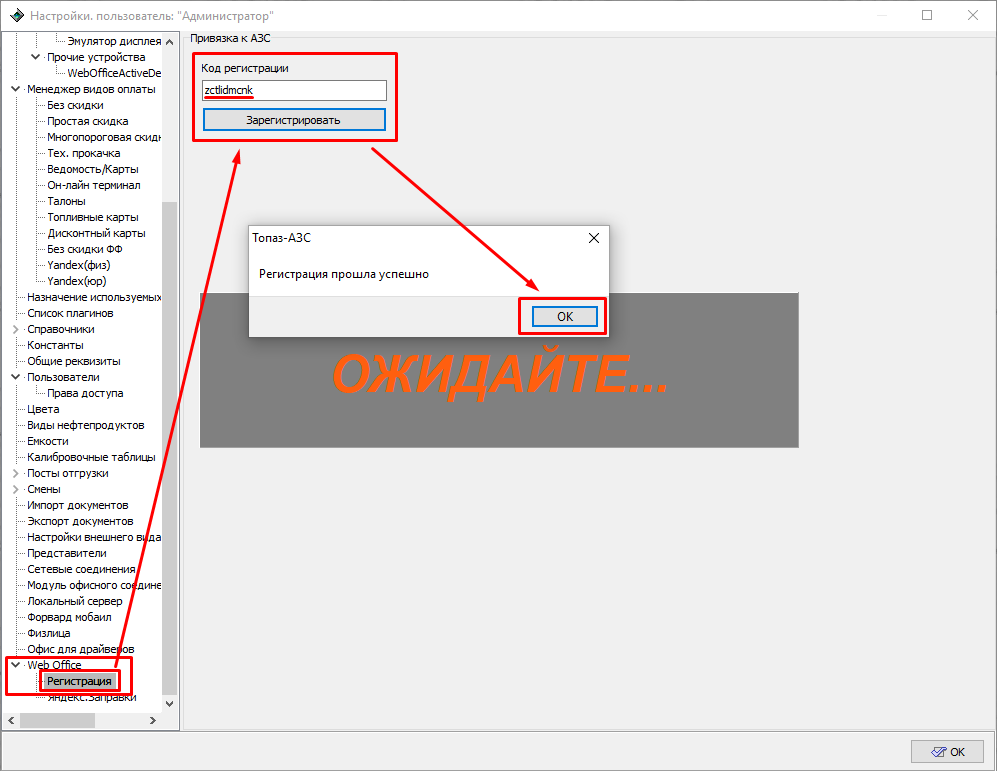Open Офис для драйверов item

point(81,649)
